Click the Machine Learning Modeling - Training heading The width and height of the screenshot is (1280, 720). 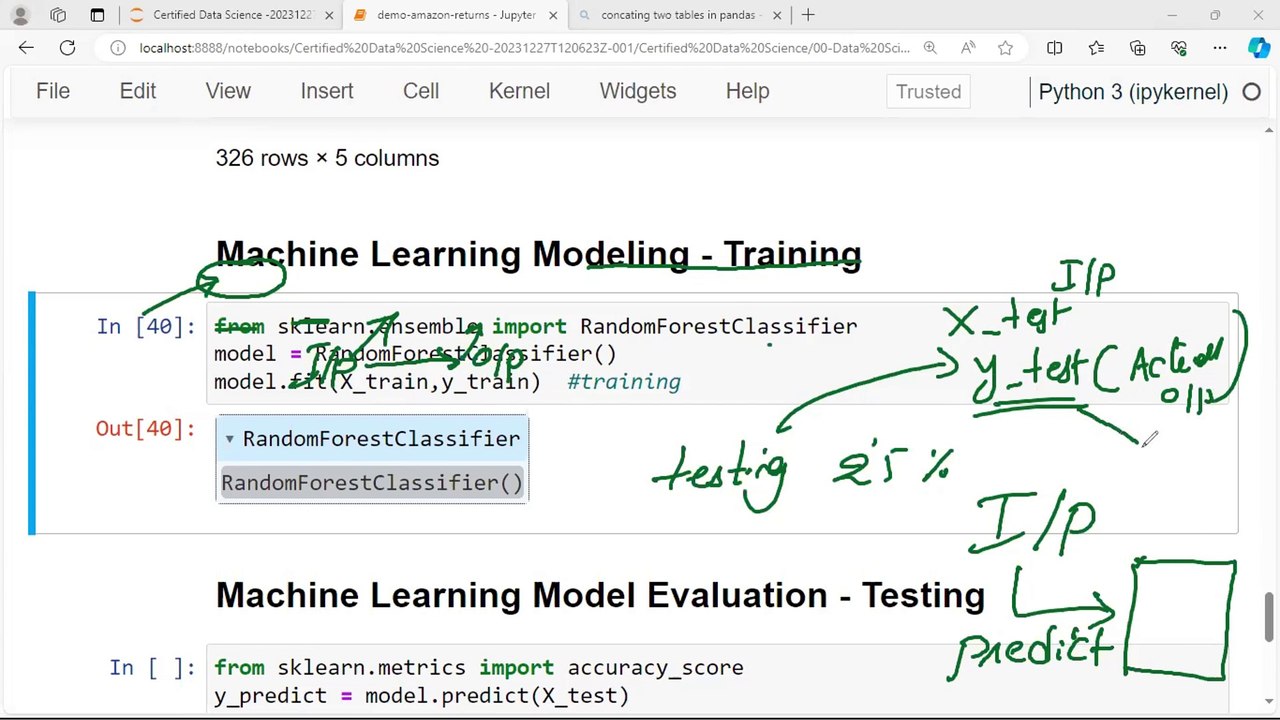click(538, 254)
